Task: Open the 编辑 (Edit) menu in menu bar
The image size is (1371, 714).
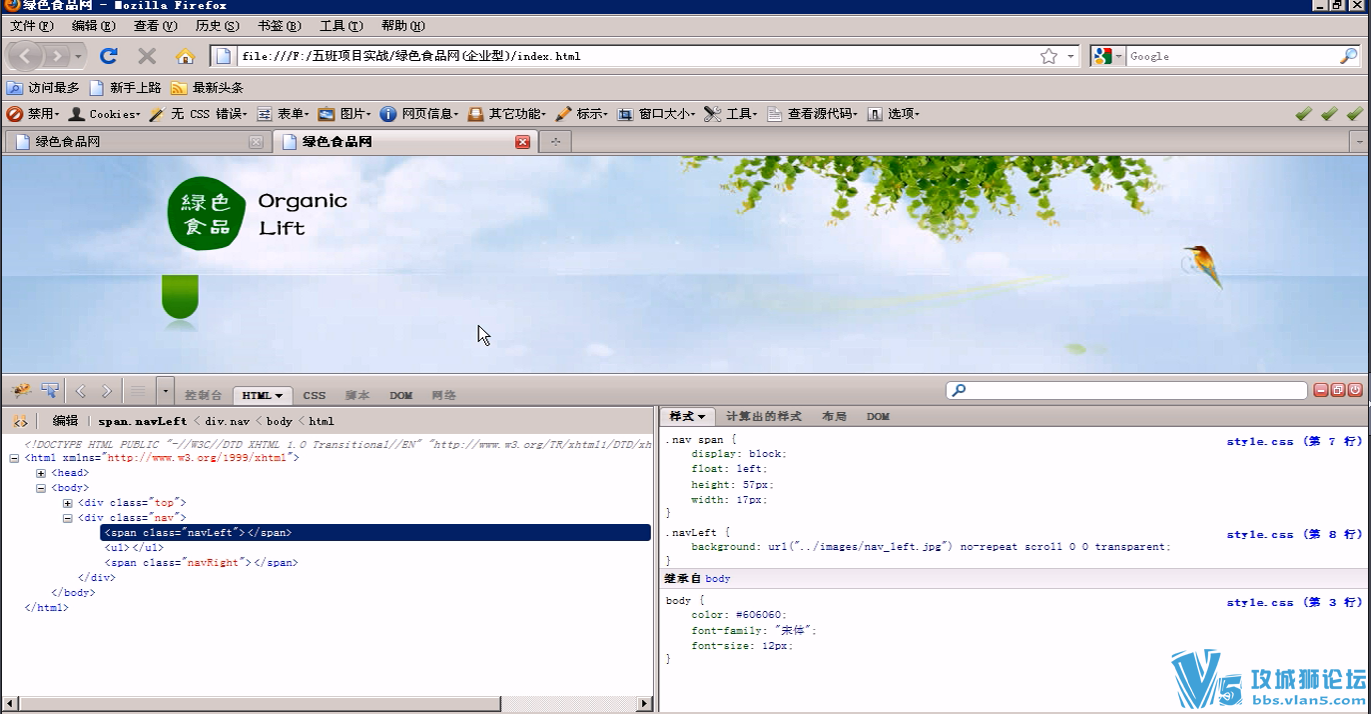Action: click(93, 26)
